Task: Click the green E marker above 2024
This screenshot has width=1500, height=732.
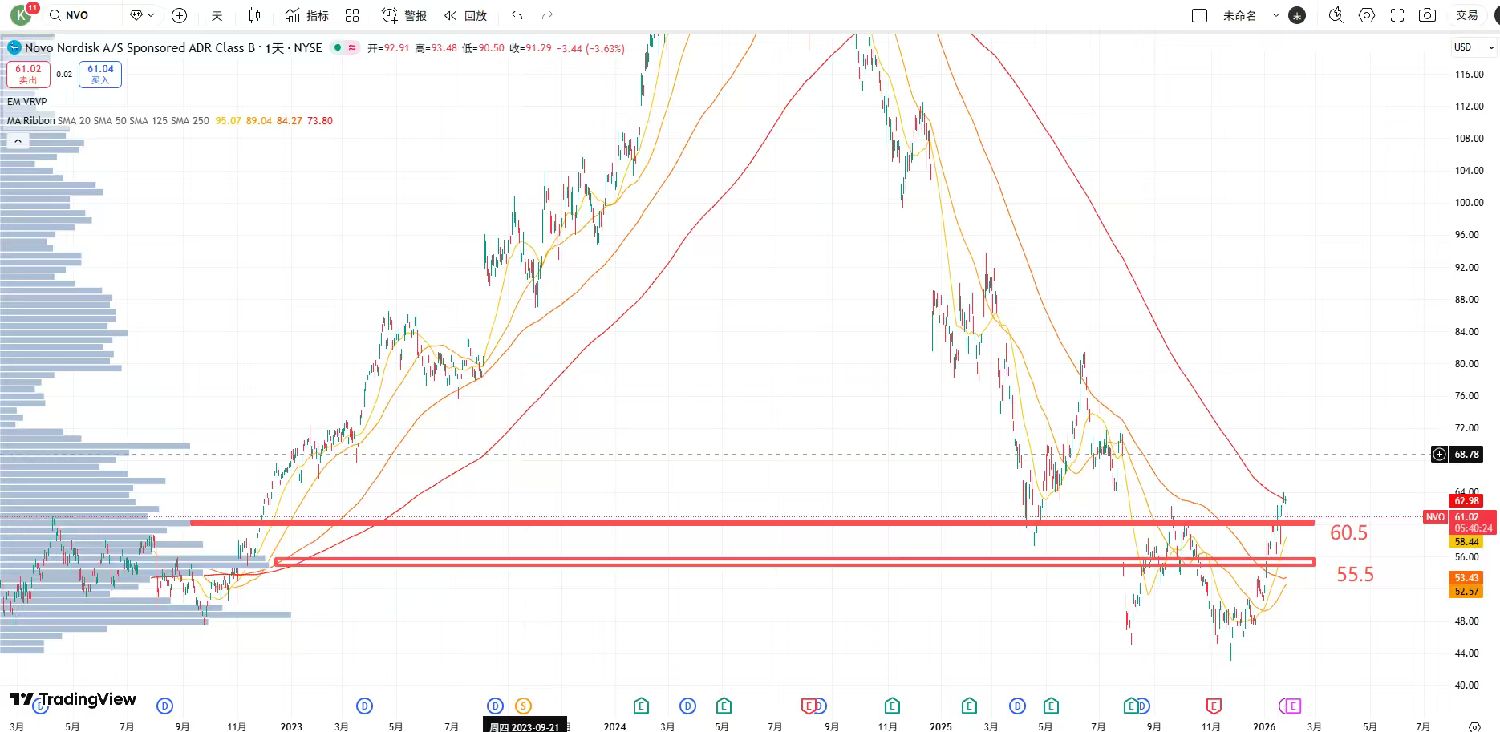Action: click(641, 706)
